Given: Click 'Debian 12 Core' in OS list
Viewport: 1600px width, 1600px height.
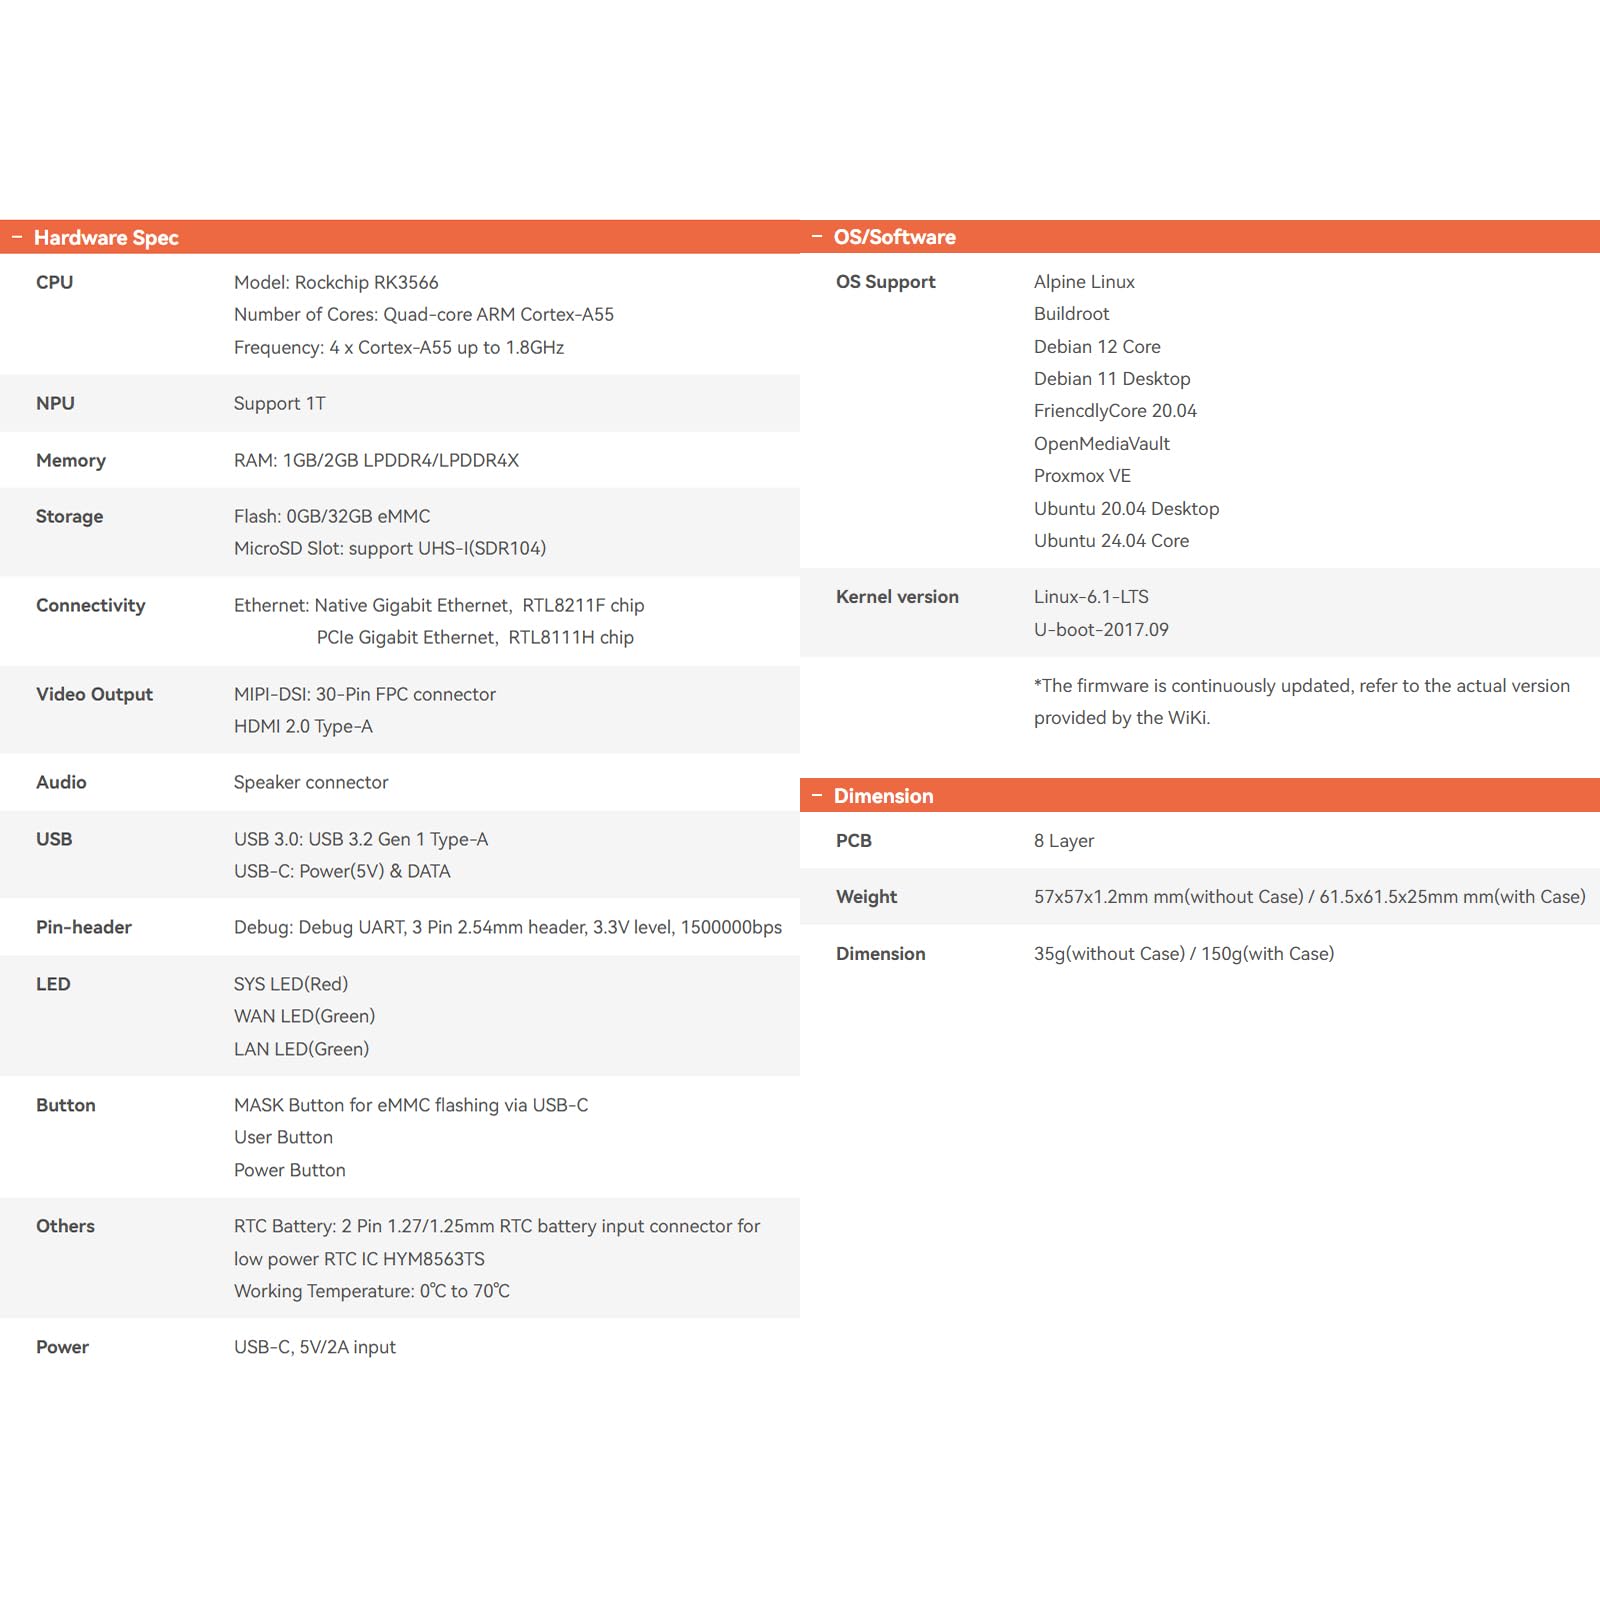Looking at the screenshot, I should coord(1098,346).
